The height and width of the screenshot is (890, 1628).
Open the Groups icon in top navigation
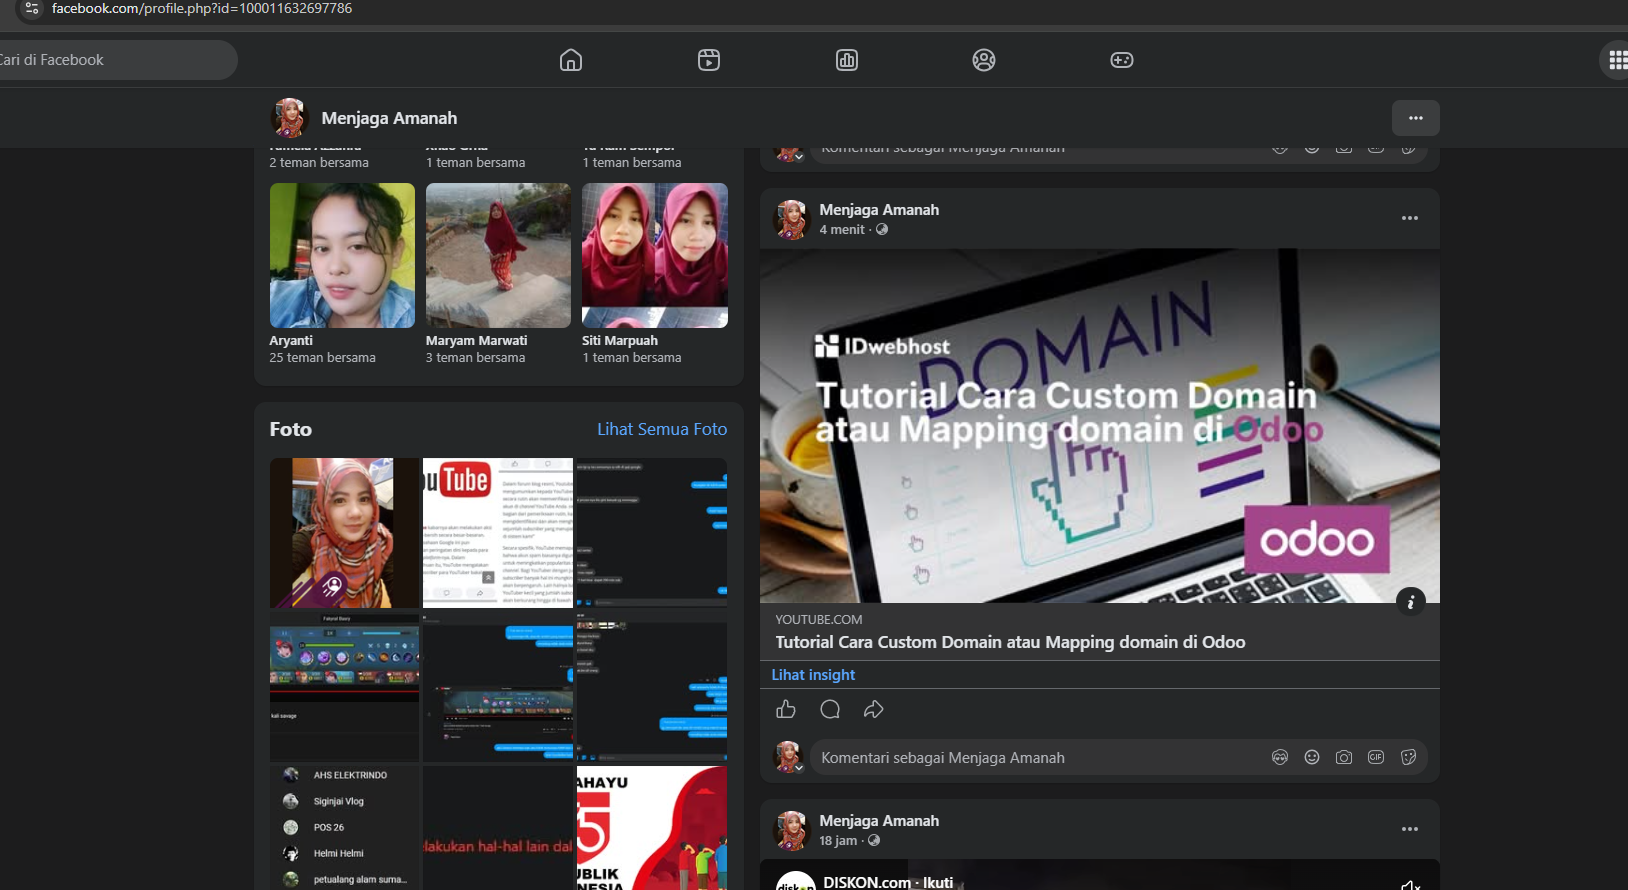point(984,60)
